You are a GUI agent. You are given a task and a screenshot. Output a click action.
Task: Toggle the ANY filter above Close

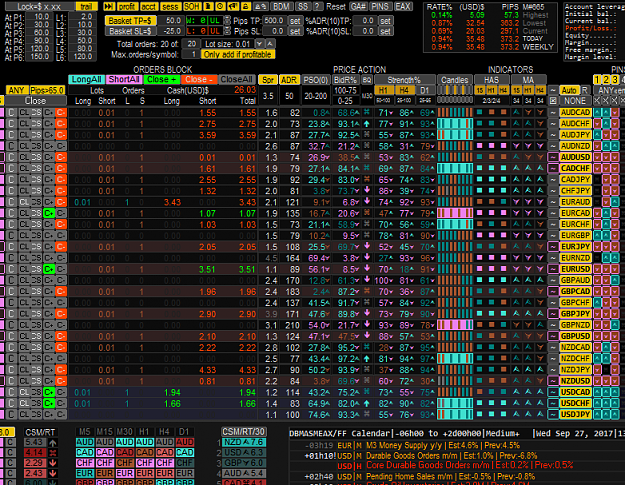point(16,90)
